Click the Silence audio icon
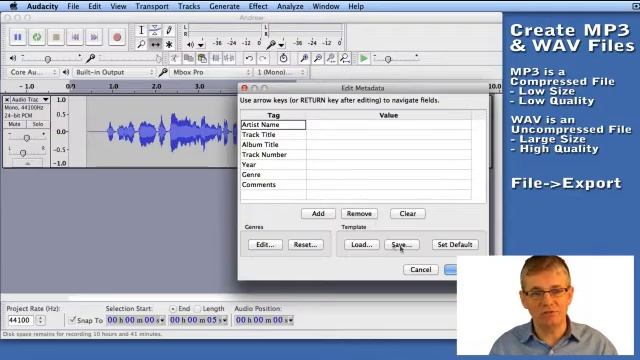Viewport: 640px width, 360px height. click(x=229, y=58)
